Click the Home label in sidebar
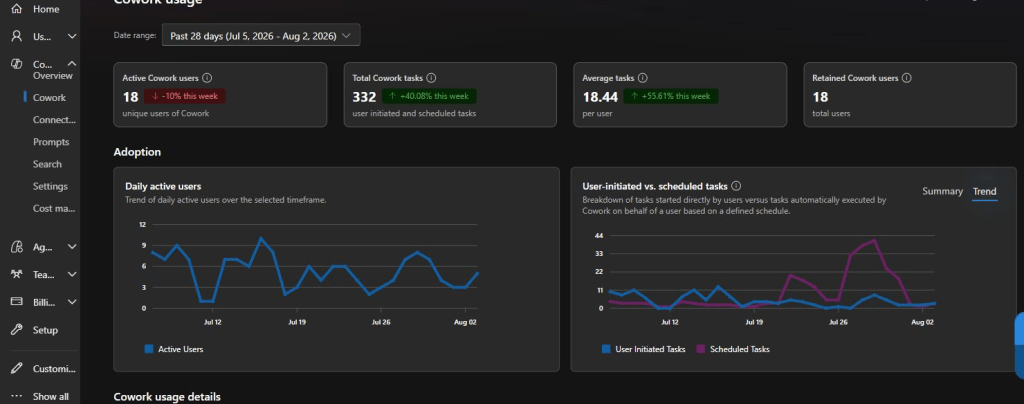The image size is (1024, 404). point(46,9)
